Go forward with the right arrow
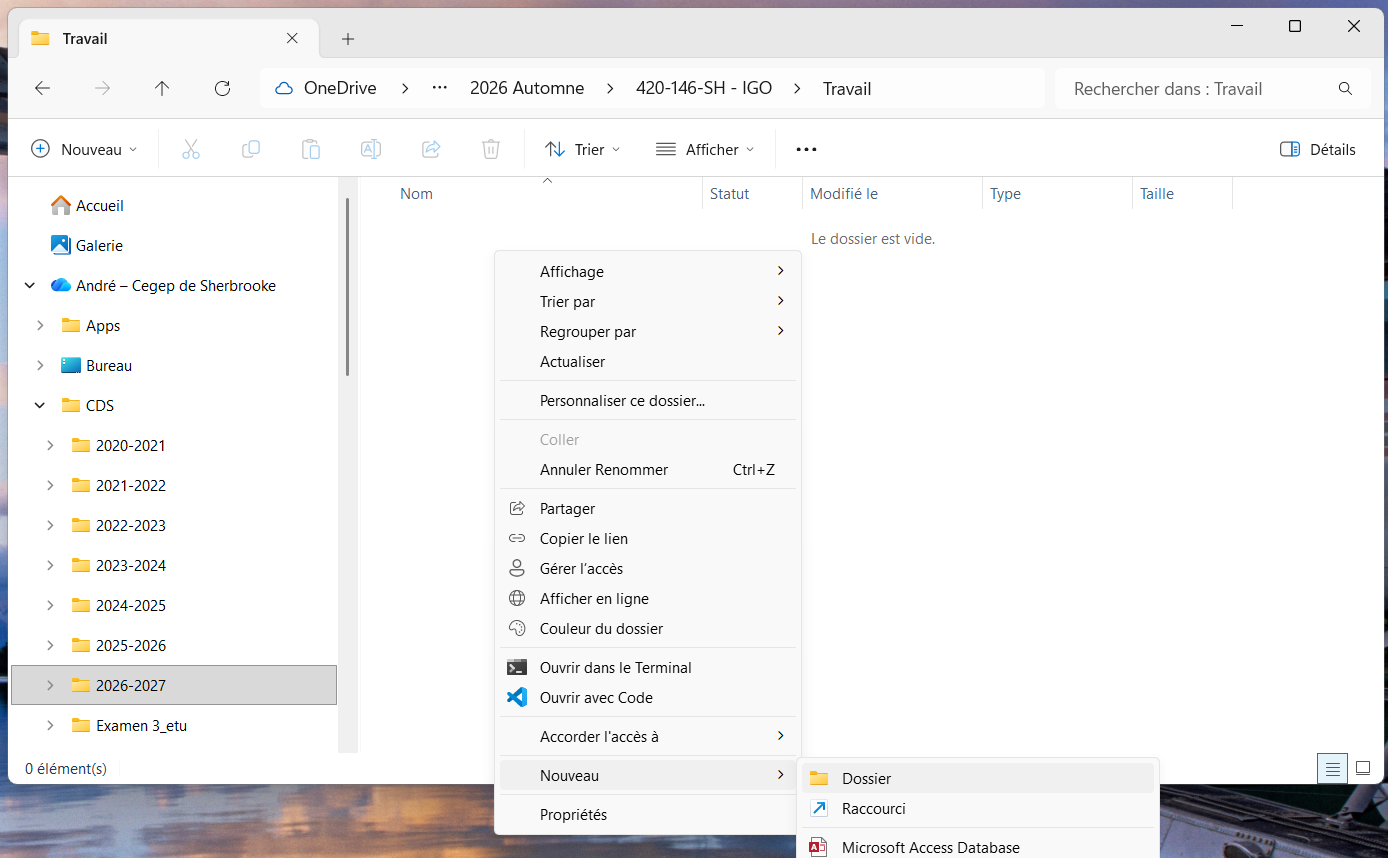Viewport: 1388px width, 858px height. (x=102, y=88)
